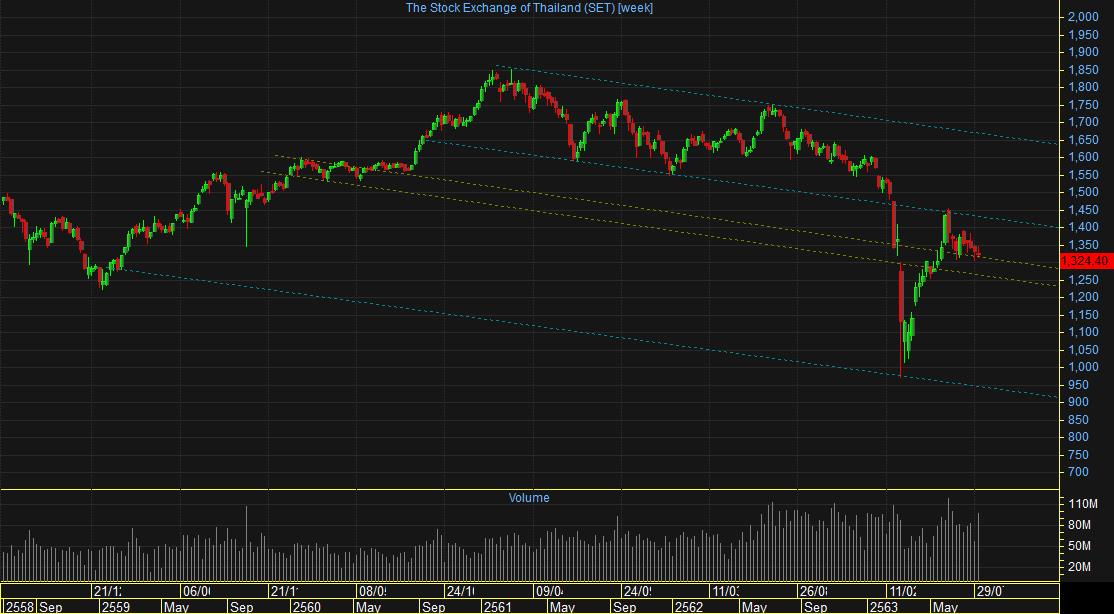Click the 1,700 price level label
Image resolution: width=1114 pixels, height=614 pixels.
coord(1083,122)
